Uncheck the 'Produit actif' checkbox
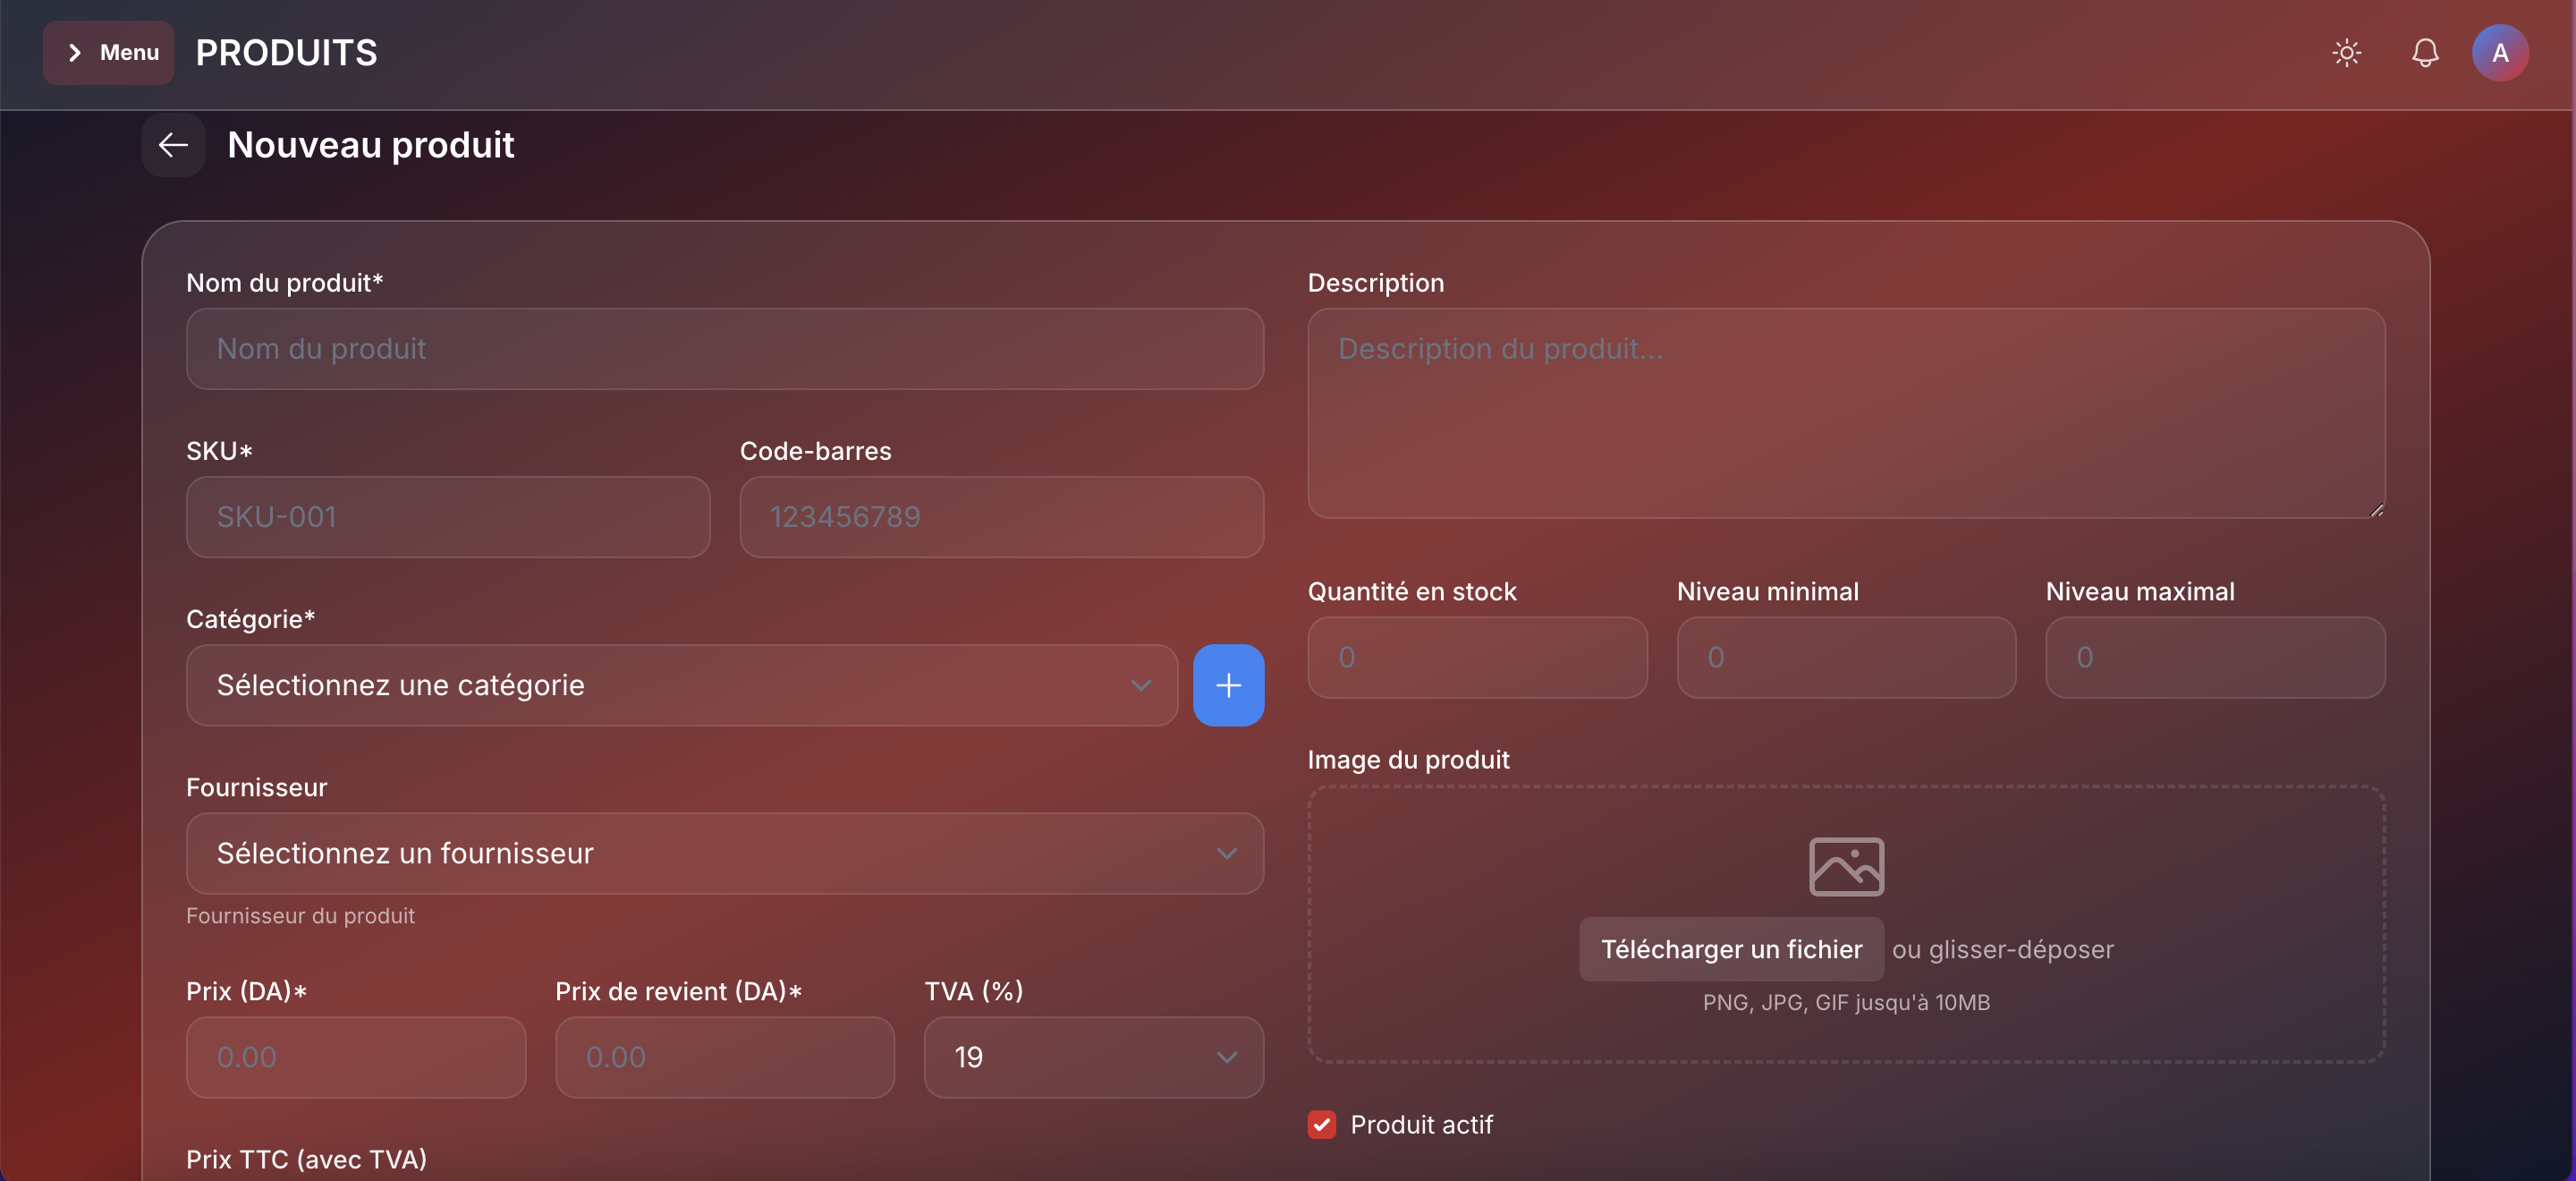Viewport: 2576px width, 1181px height. 1322,1124
